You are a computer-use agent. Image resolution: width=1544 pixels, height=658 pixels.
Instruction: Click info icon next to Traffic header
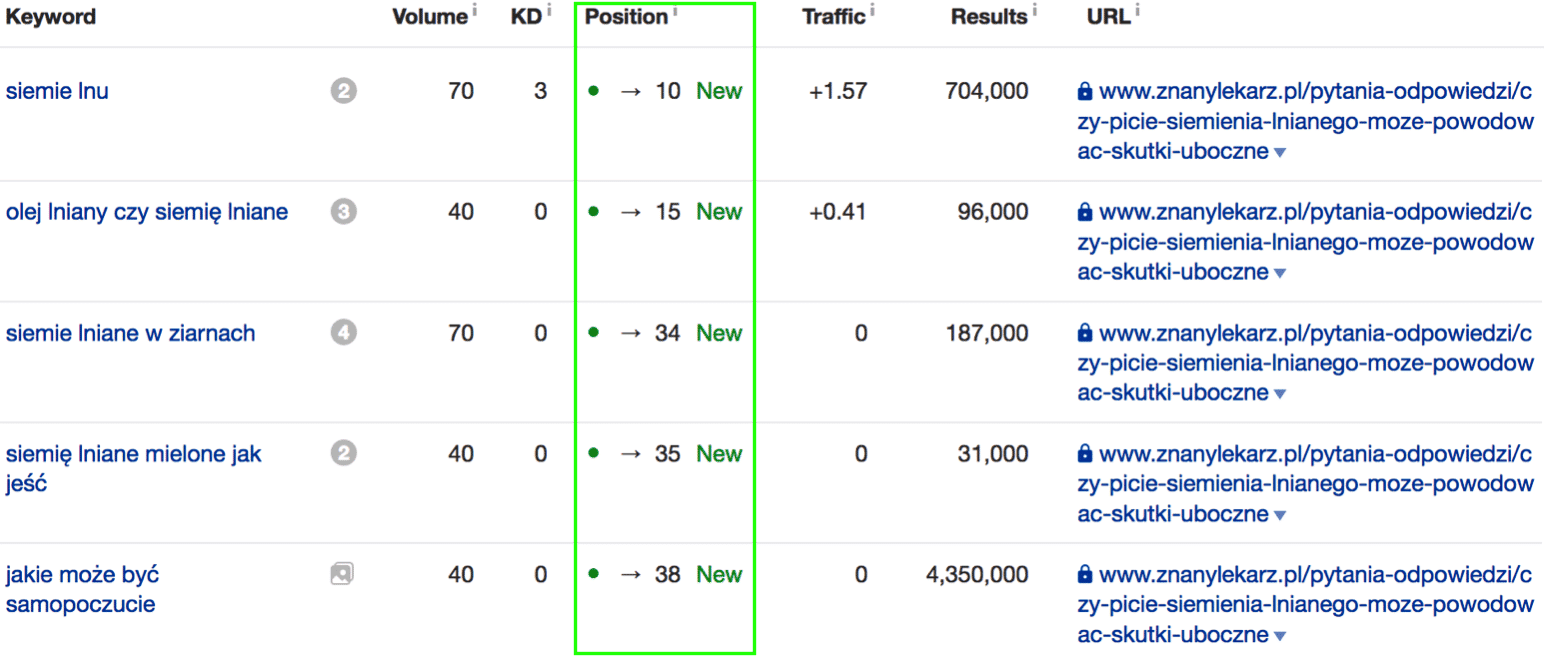pos(872,12)
